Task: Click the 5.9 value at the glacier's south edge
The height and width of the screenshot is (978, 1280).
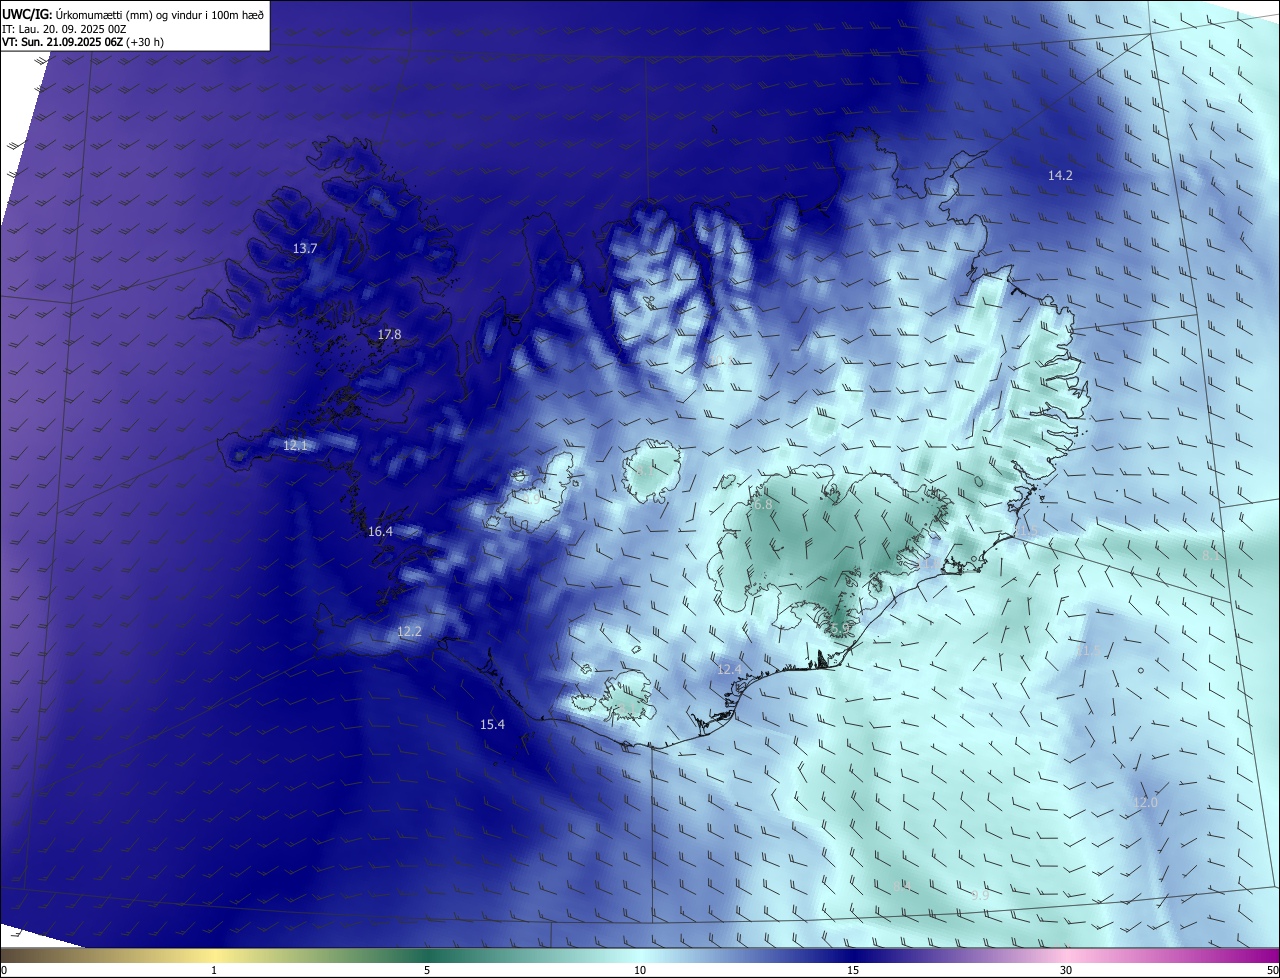Action: tap(839, 628)
